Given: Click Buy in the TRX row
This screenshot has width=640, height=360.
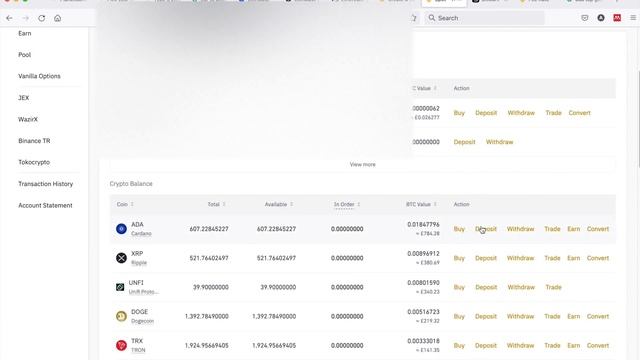Looking at the screenshot, I should (x=459, y=345).
